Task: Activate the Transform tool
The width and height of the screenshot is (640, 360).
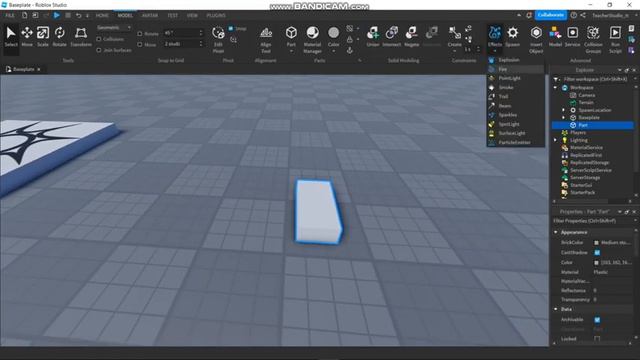Action: coord(81,37)
